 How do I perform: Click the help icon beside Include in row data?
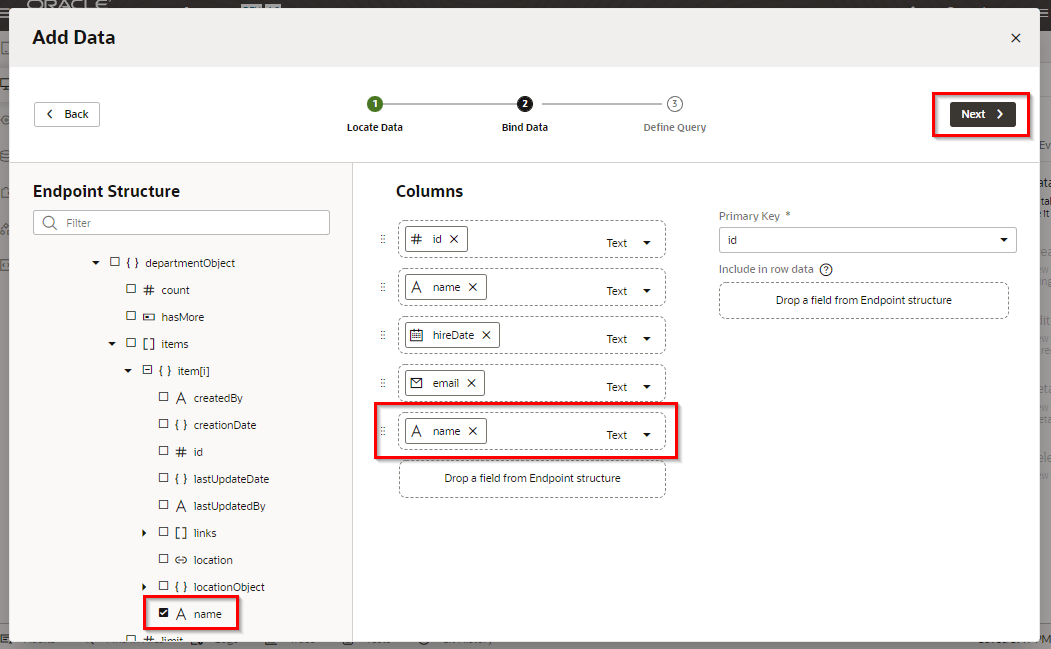pos(826,269)
